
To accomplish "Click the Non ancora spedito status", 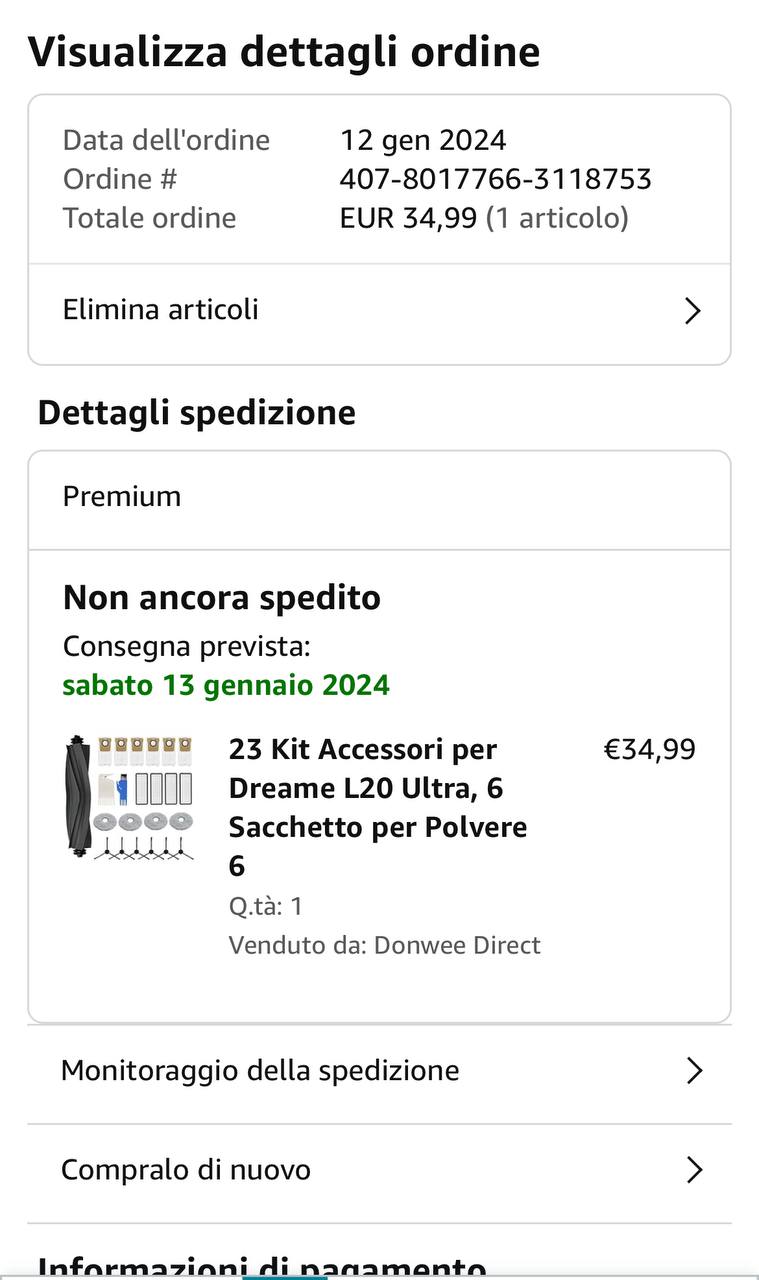I will pos(222,598).
